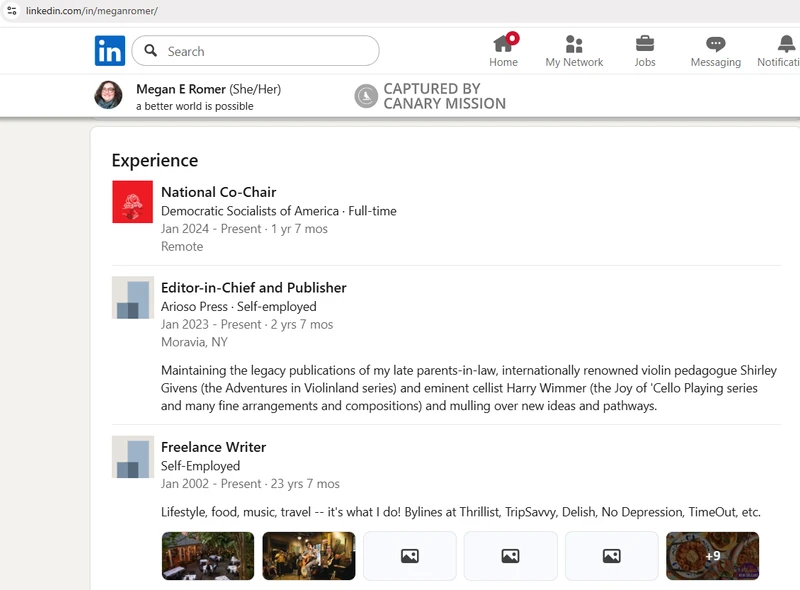The image size is (800, 590).
Task: Click the Megan E Romer name in header
Action: [181, 89]
